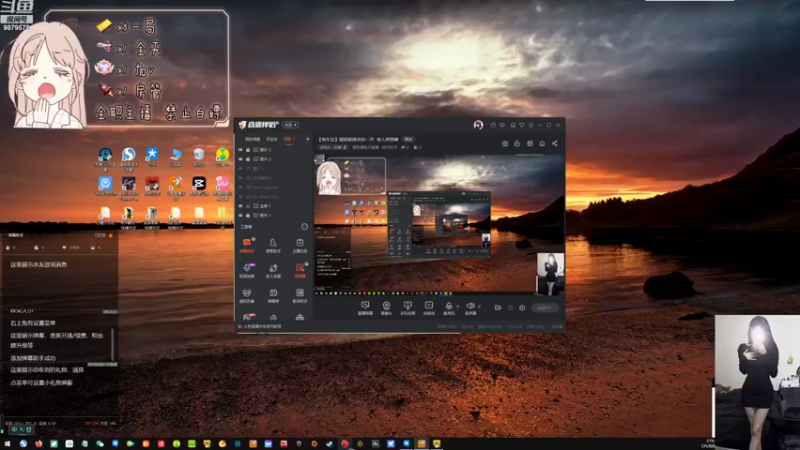
Task: Mute the speaker in bottom bar
Action: 470,307
